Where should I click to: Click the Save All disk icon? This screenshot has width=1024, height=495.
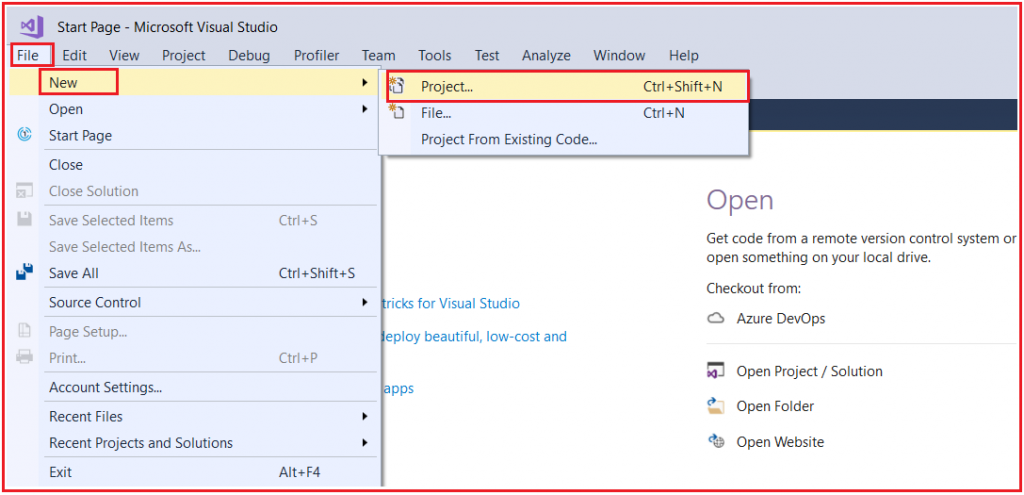[x=24, y=272]
